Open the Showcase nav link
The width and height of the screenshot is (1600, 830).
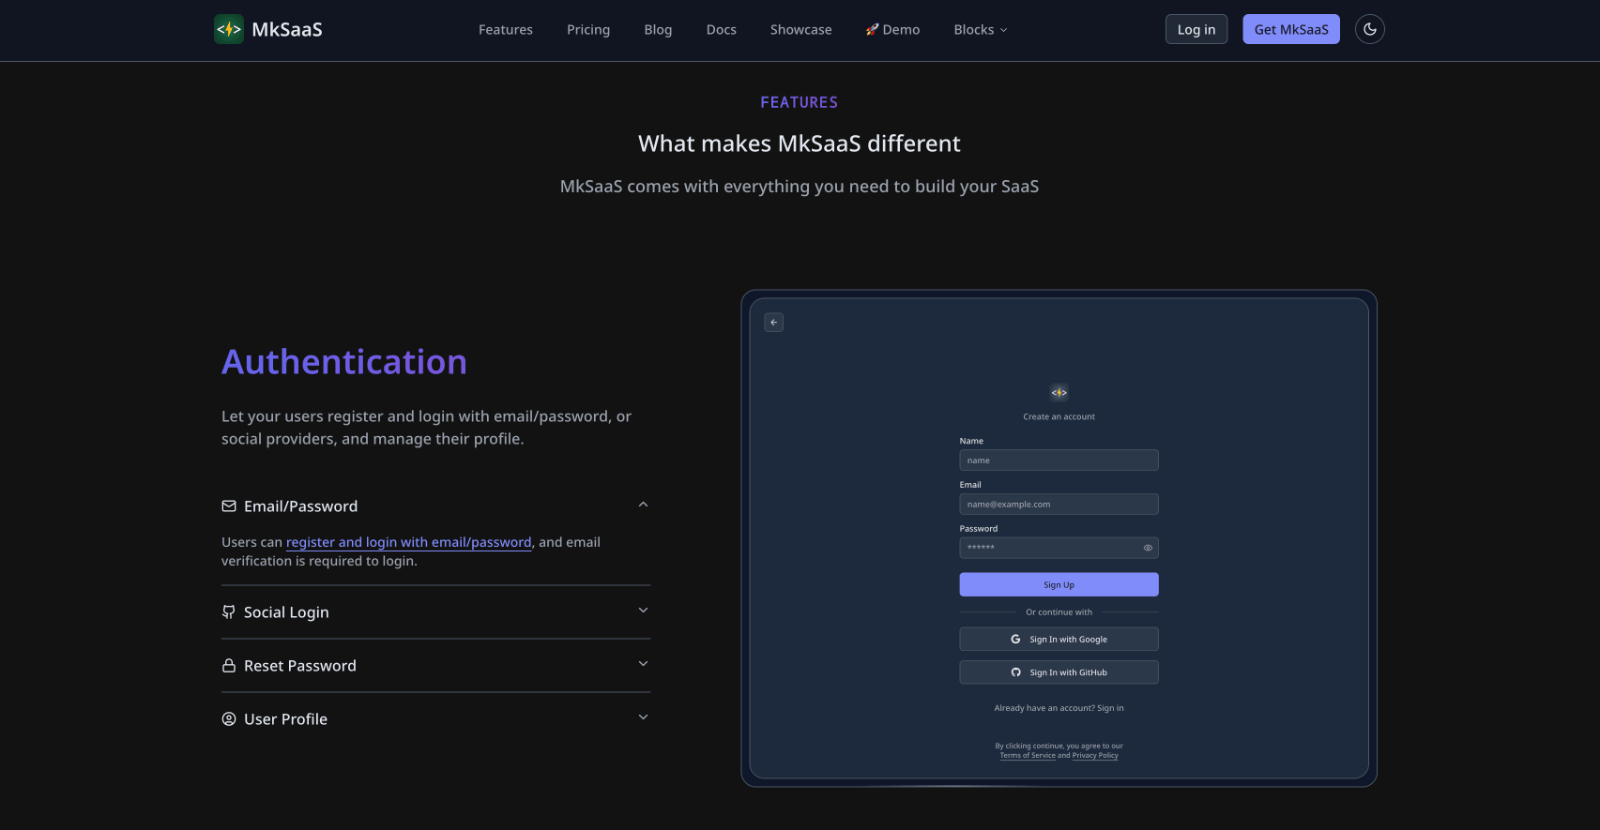[801, 30]
